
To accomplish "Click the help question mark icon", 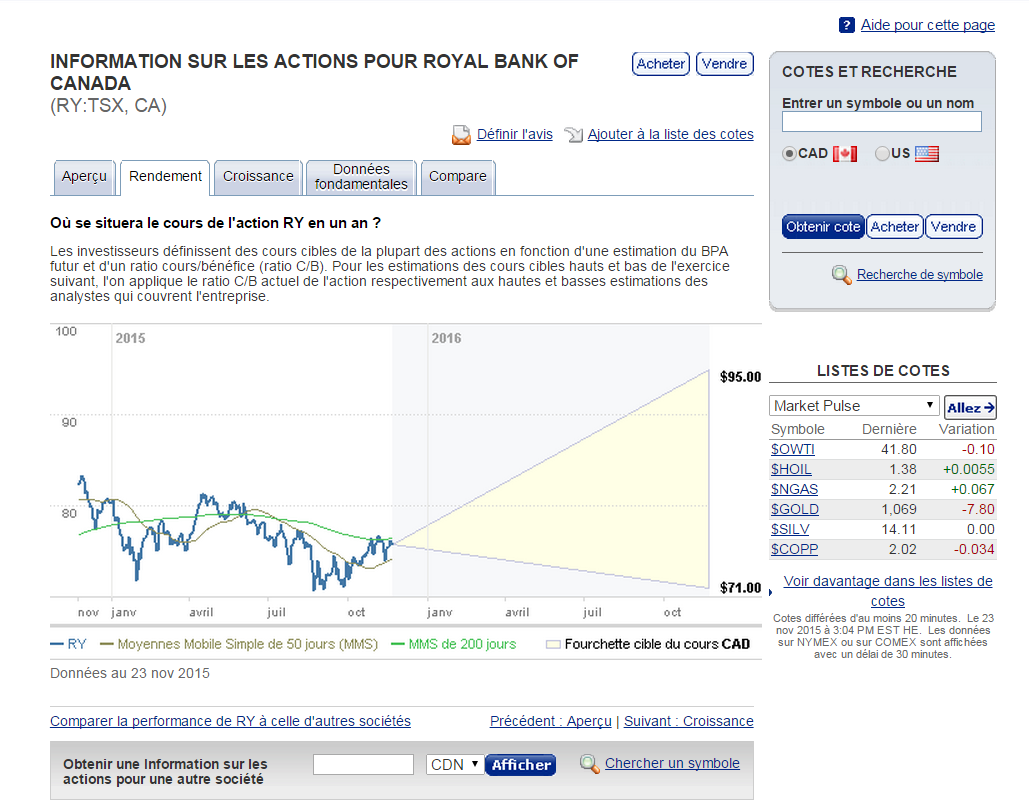I will (847, 25).
